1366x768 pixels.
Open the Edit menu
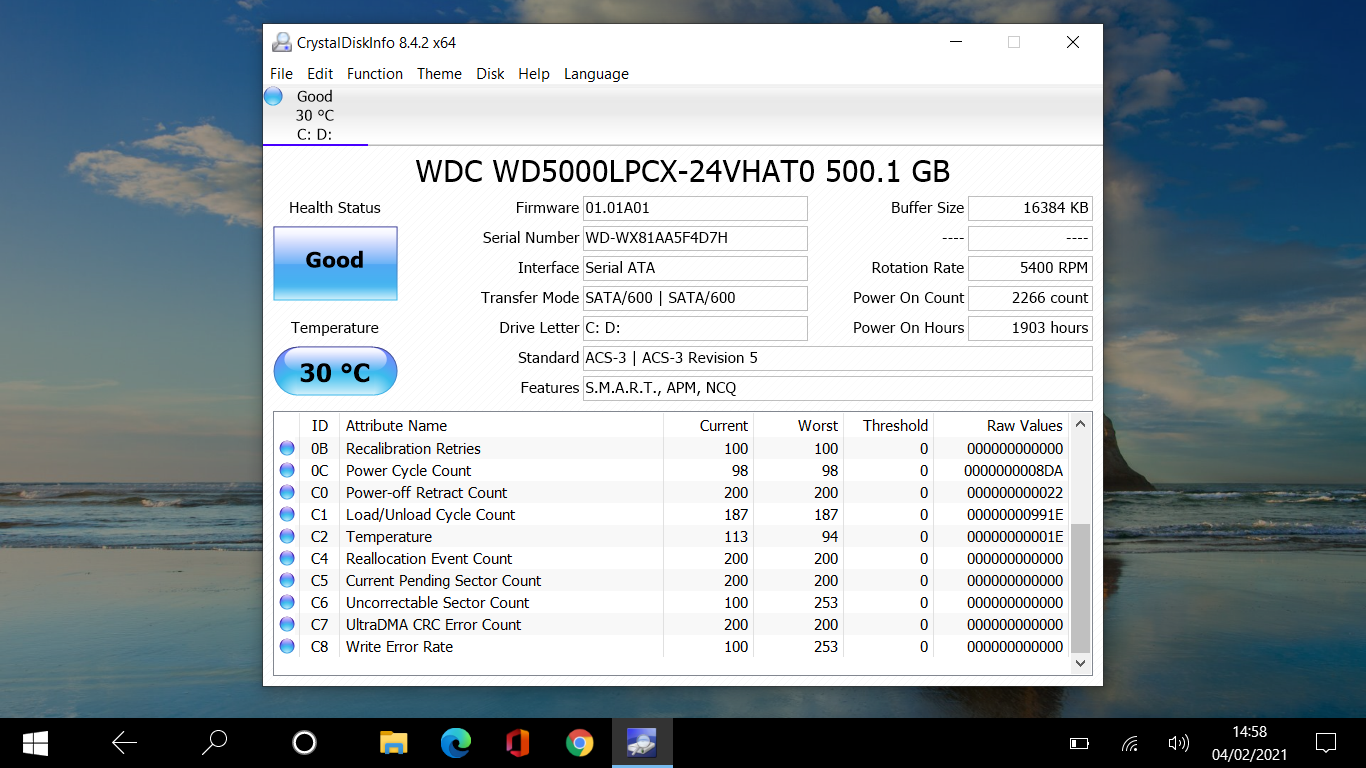tap(320, 74)
